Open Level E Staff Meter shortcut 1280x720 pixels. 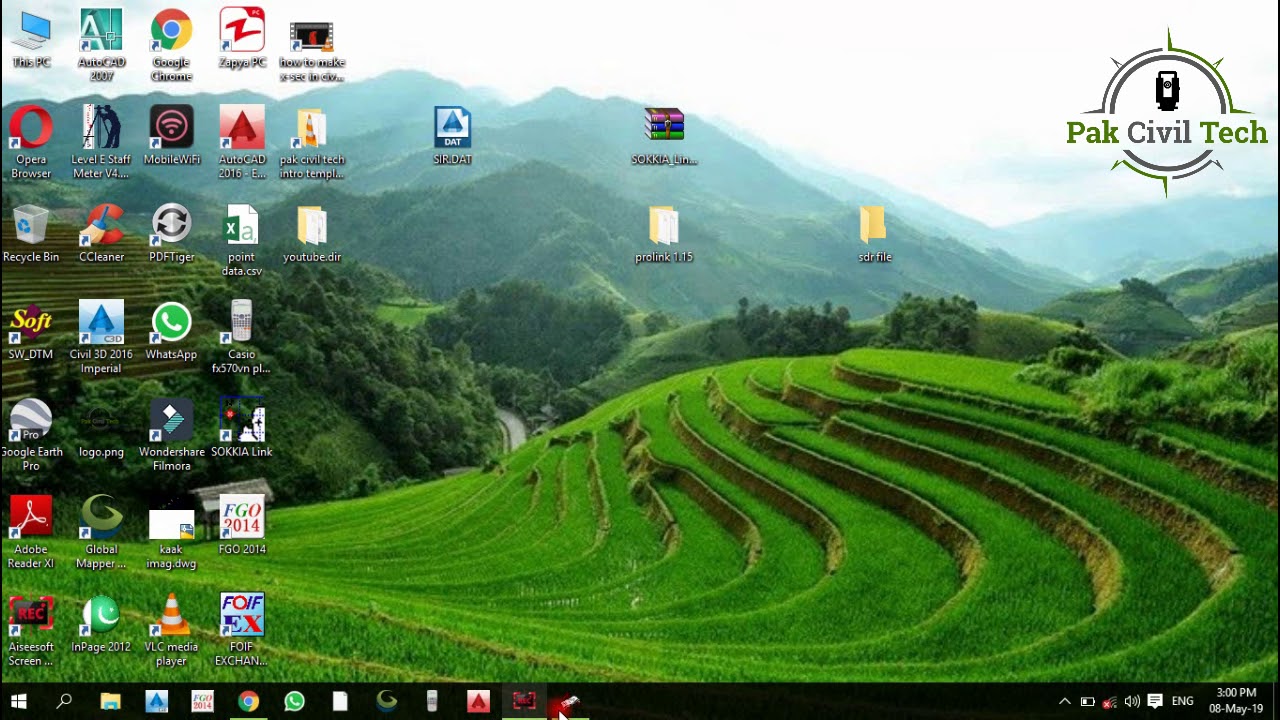101,143
